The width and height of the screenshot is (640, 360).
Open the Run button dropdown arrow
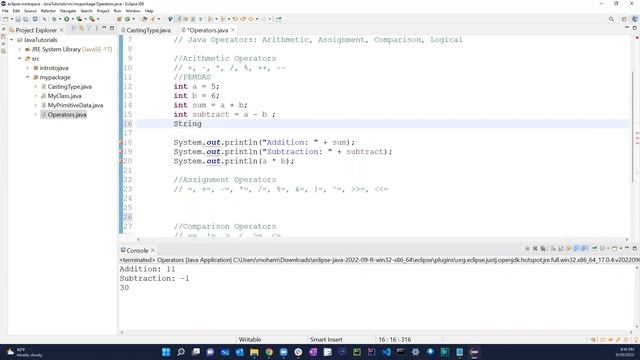(x=73, y=19)
